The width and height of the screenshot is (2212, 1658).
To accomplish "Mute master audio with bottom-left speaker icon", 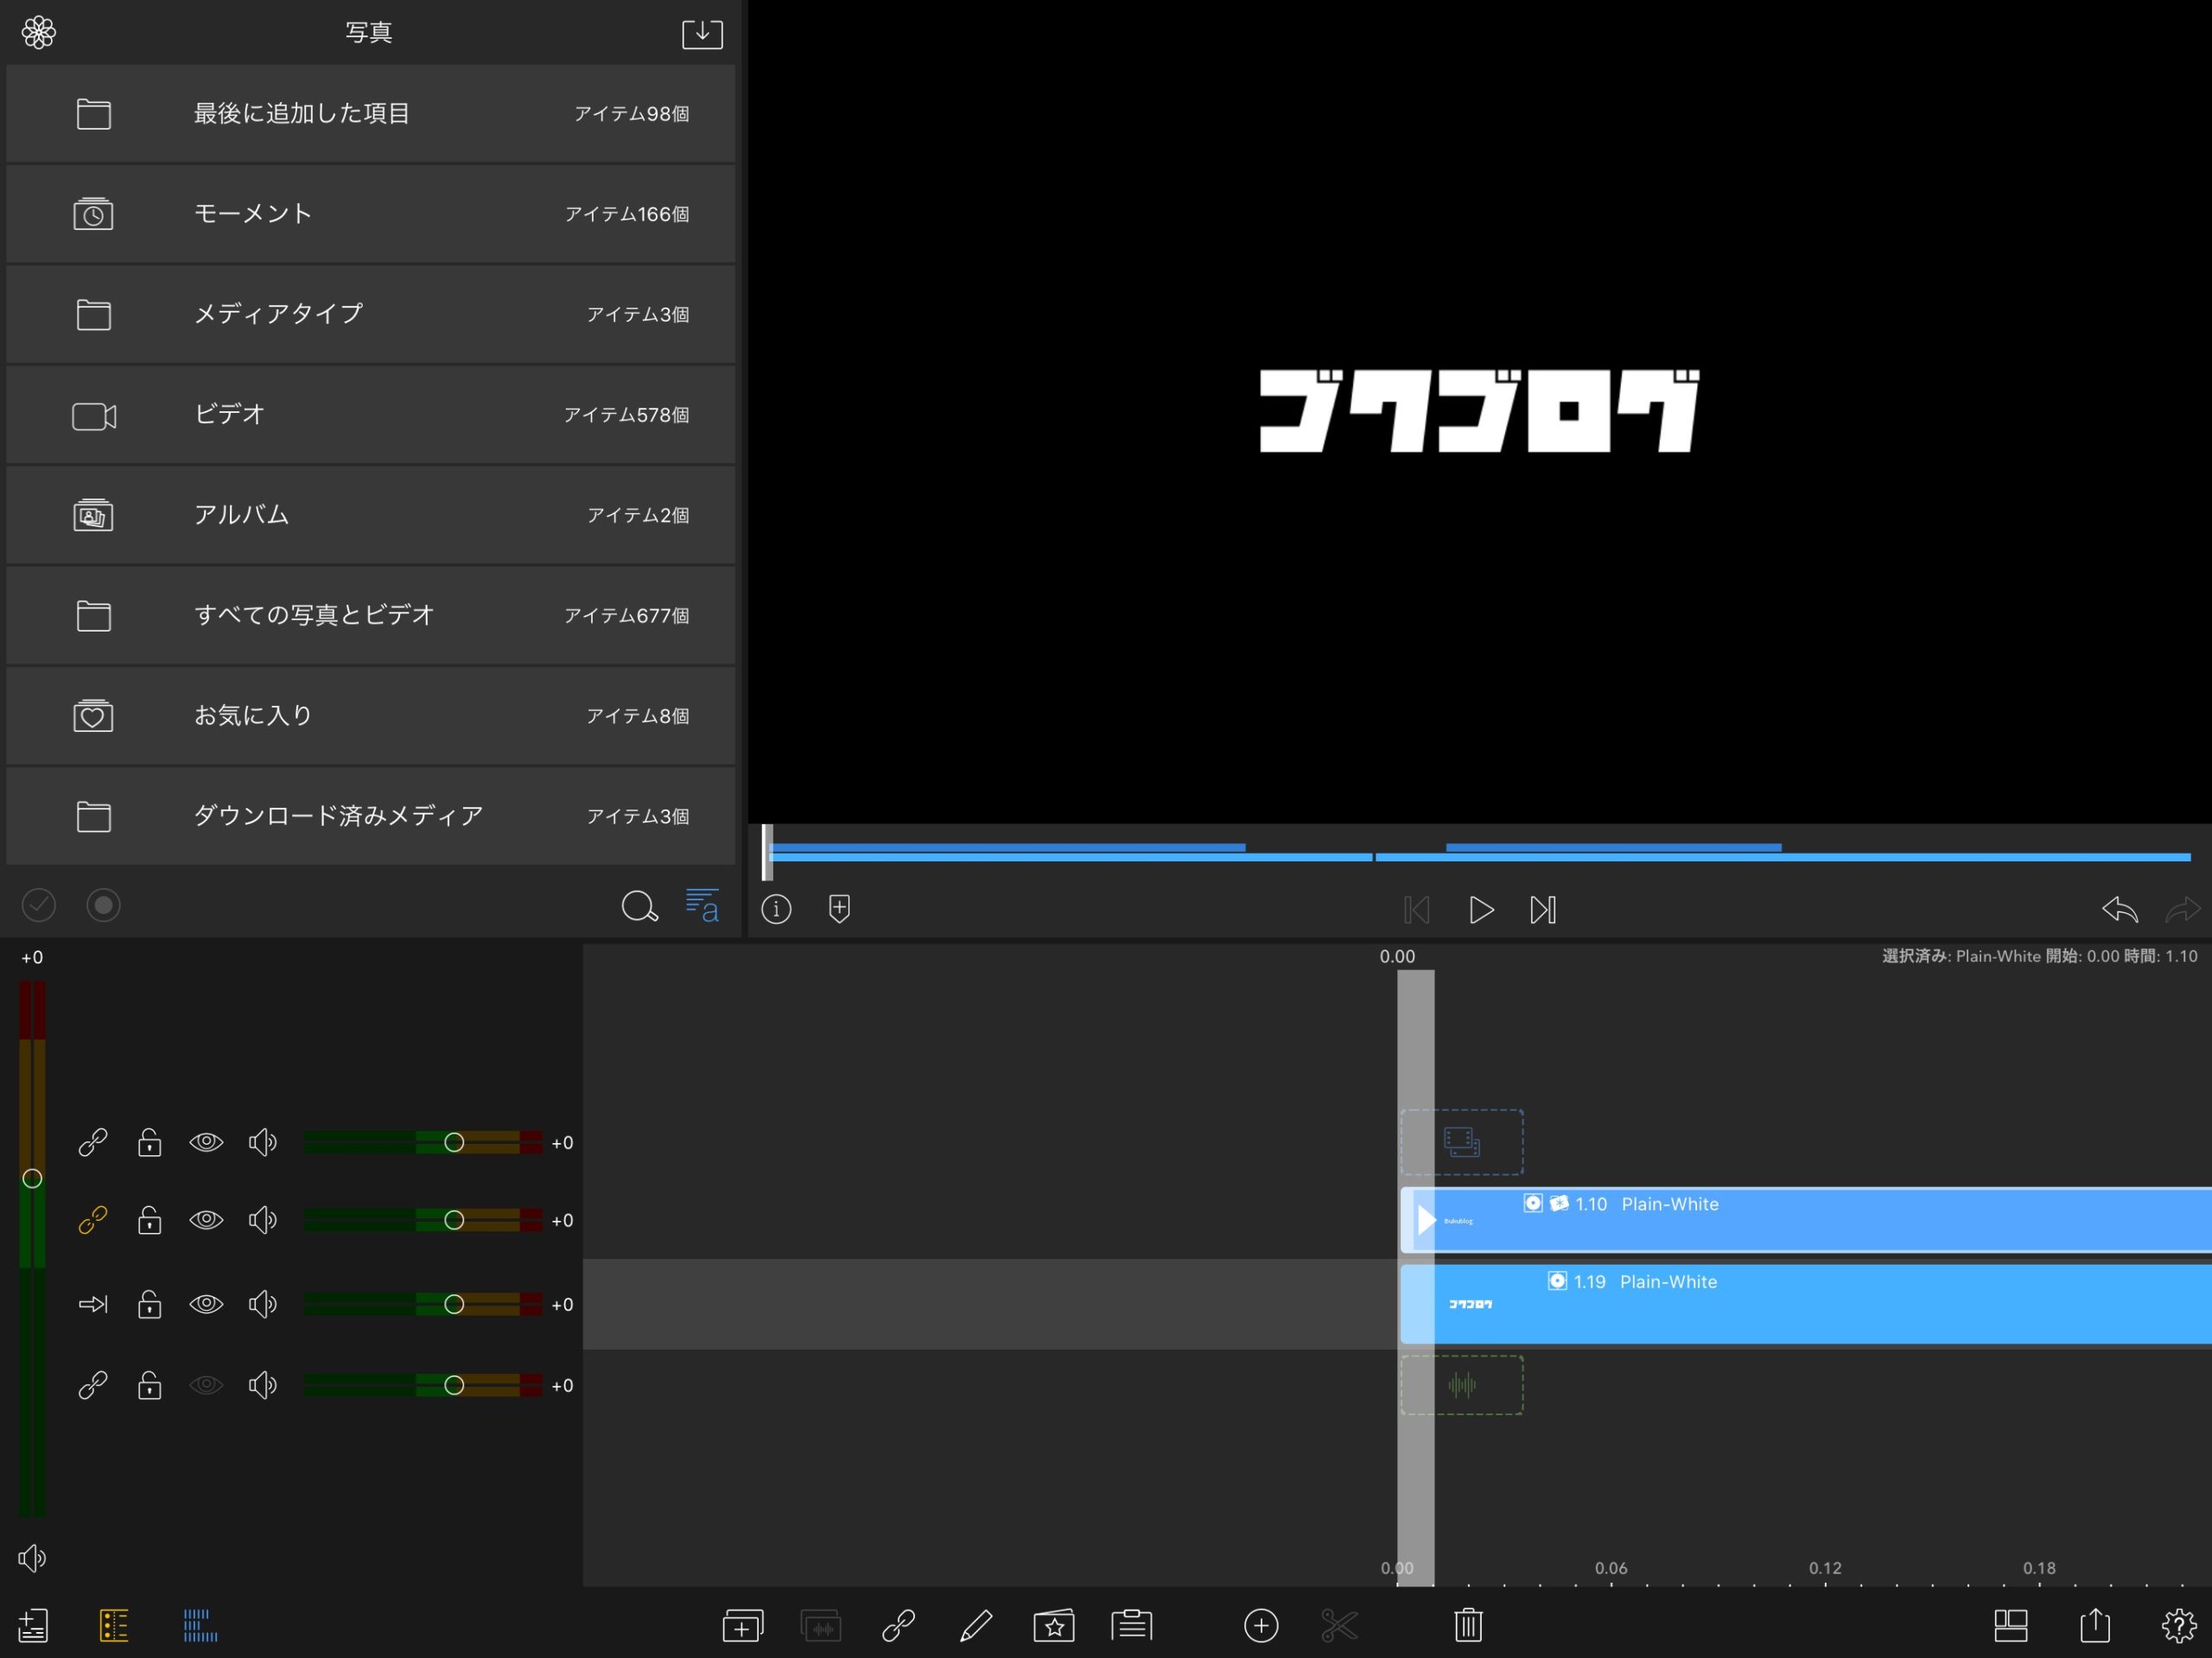I will (x=32, y=1558).
